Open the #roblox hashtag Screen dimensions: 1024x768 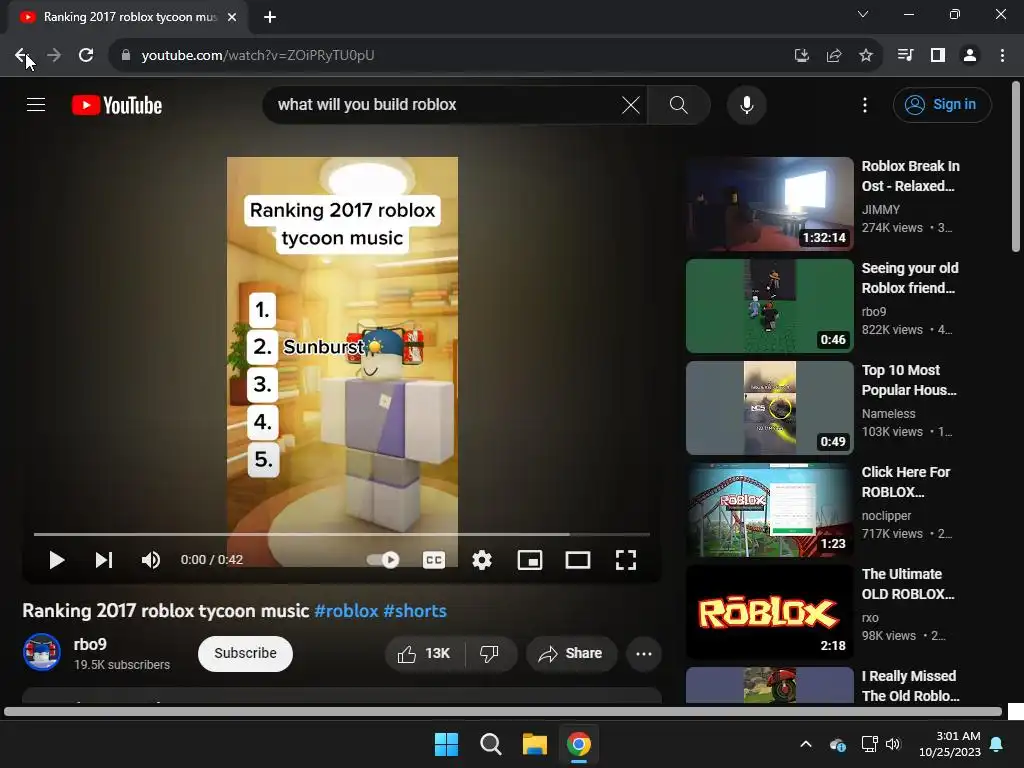[346, 611]
